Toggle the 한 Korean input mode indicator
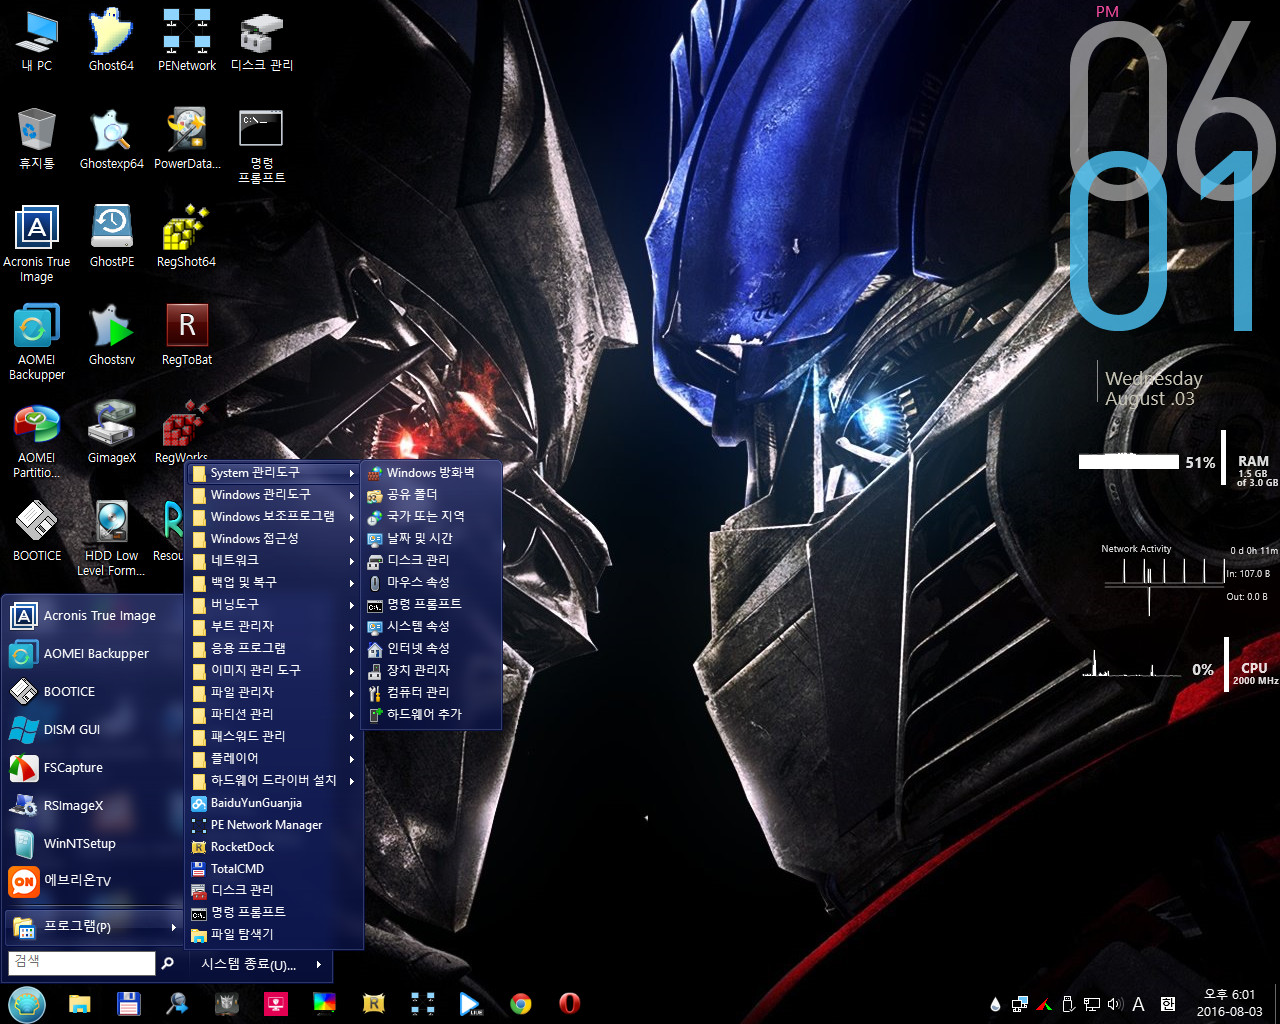 click(1167, 1004)
